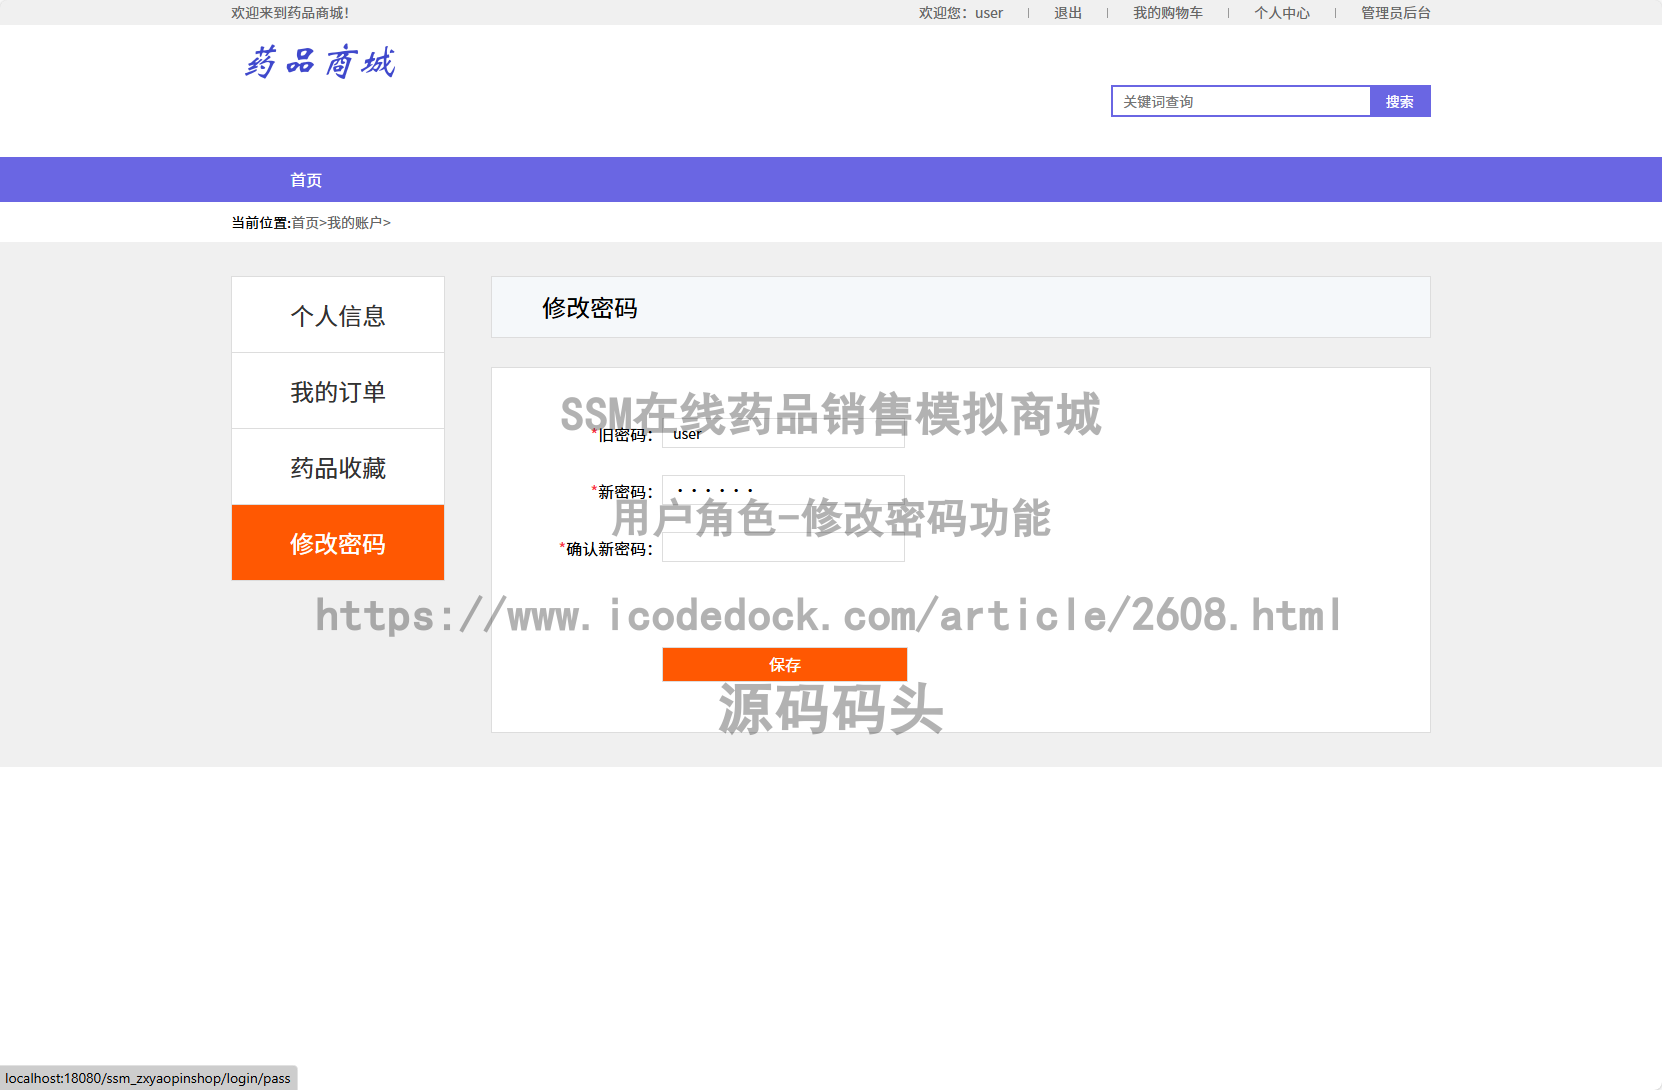Image resolution: width=1662 pixels, height=1090 pixels.
Task: Select the highlighted 修改密码 menu item
Action: [337, 543]
